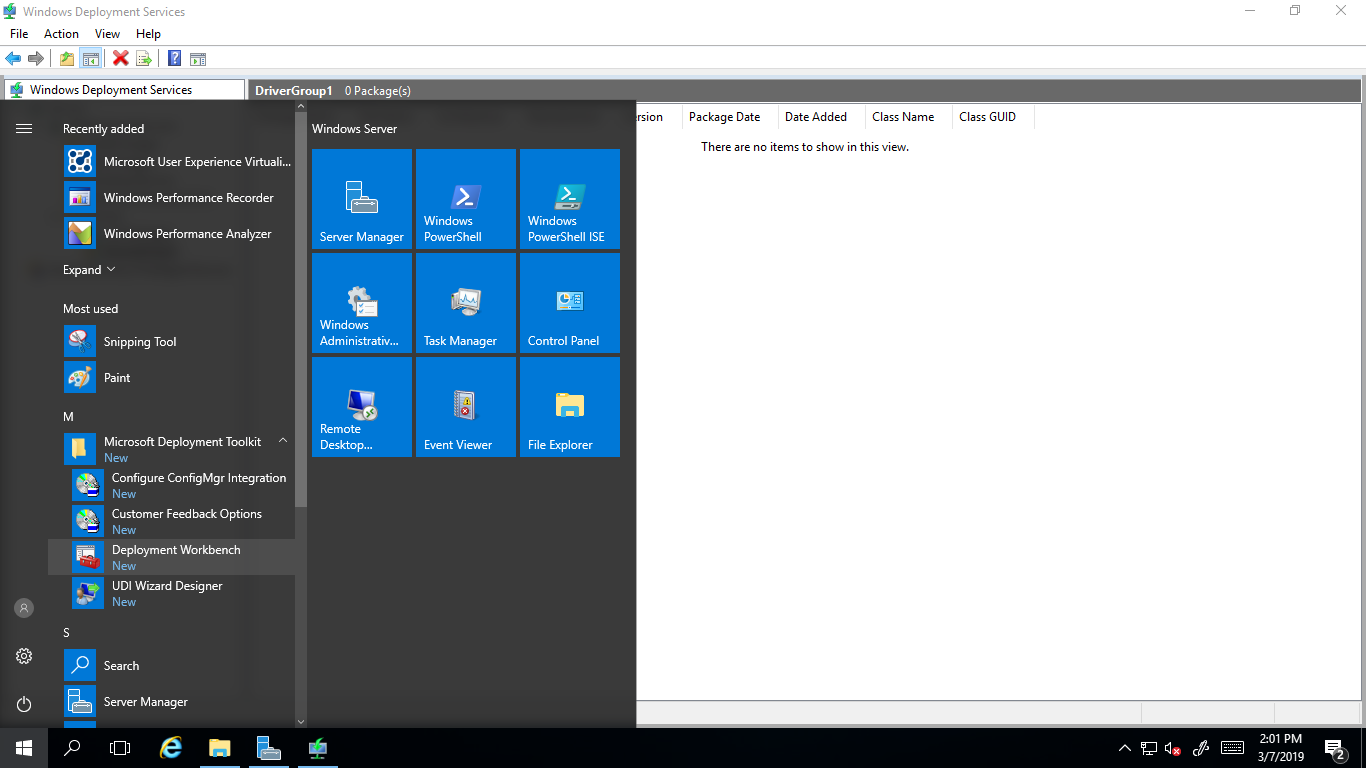Image resolution: width=1366 pixels, height=768 pixels.
Task: Open the Task Manager tile
Action: click(x=466, y=303)
